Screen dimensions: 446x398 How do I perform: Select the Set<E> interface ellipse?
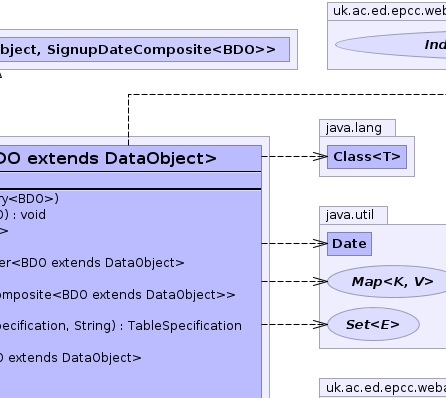(373, 324)
